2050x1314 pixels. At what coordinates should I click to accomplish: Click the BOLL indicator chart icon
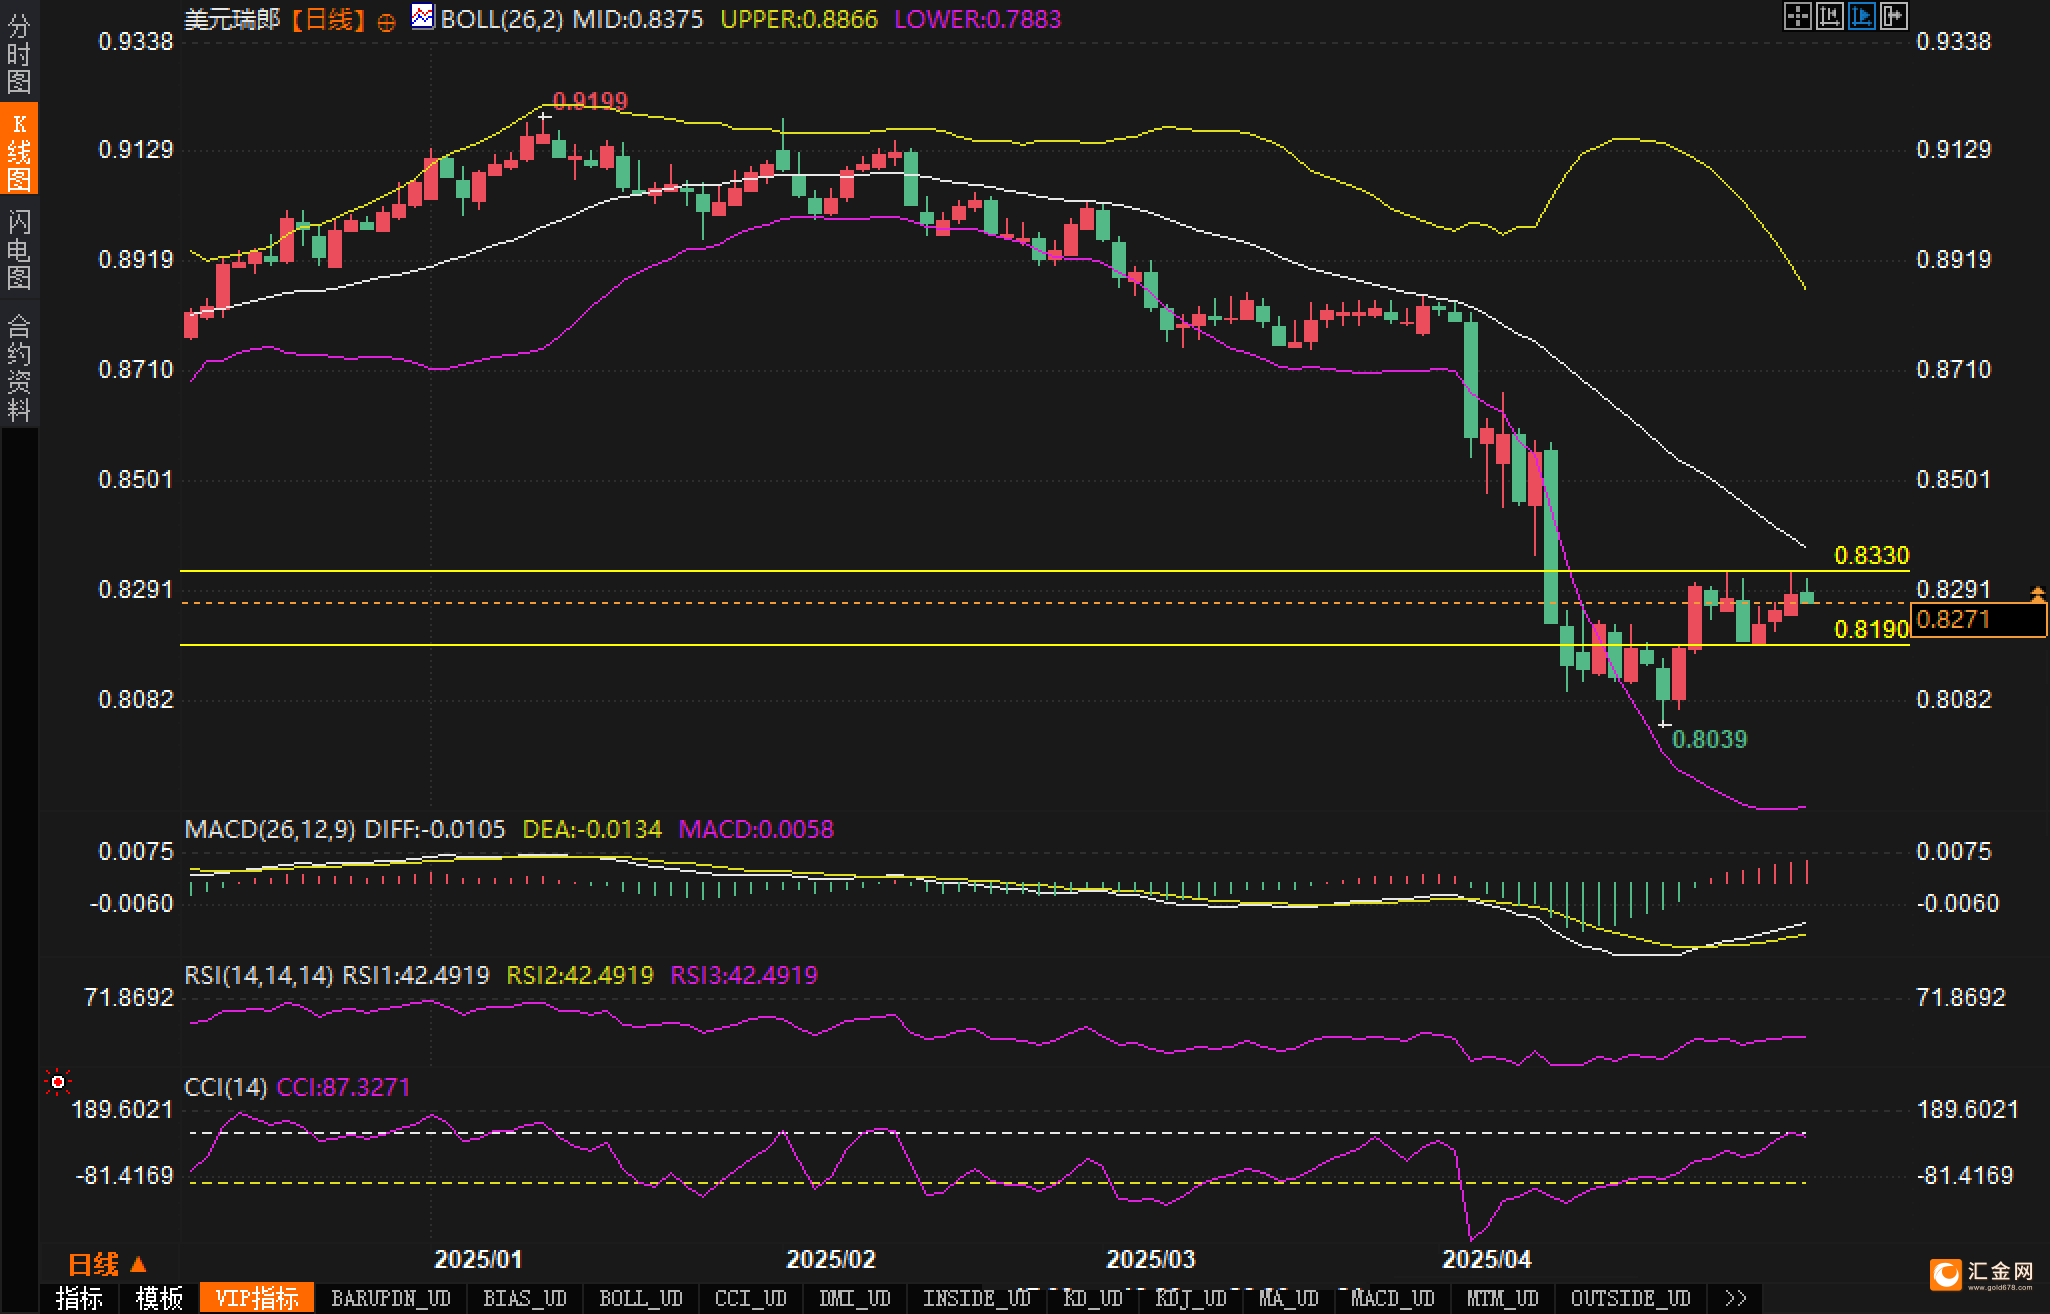423,17
